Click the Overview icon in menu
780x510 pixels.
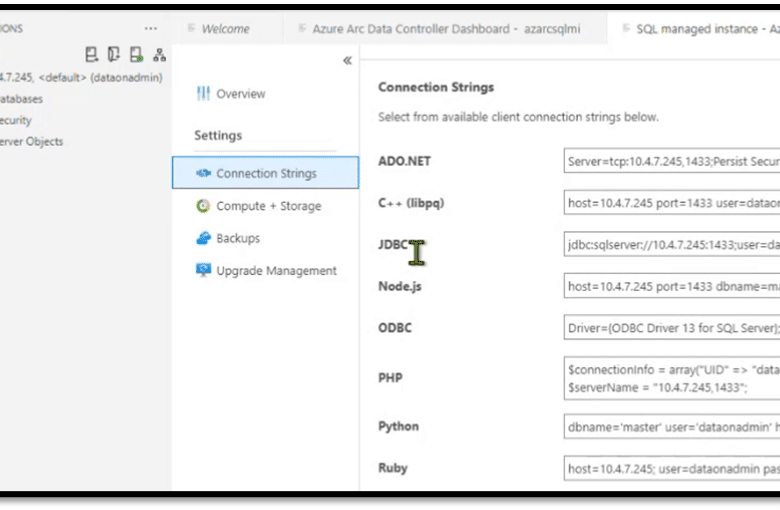[x=203, y=94]
